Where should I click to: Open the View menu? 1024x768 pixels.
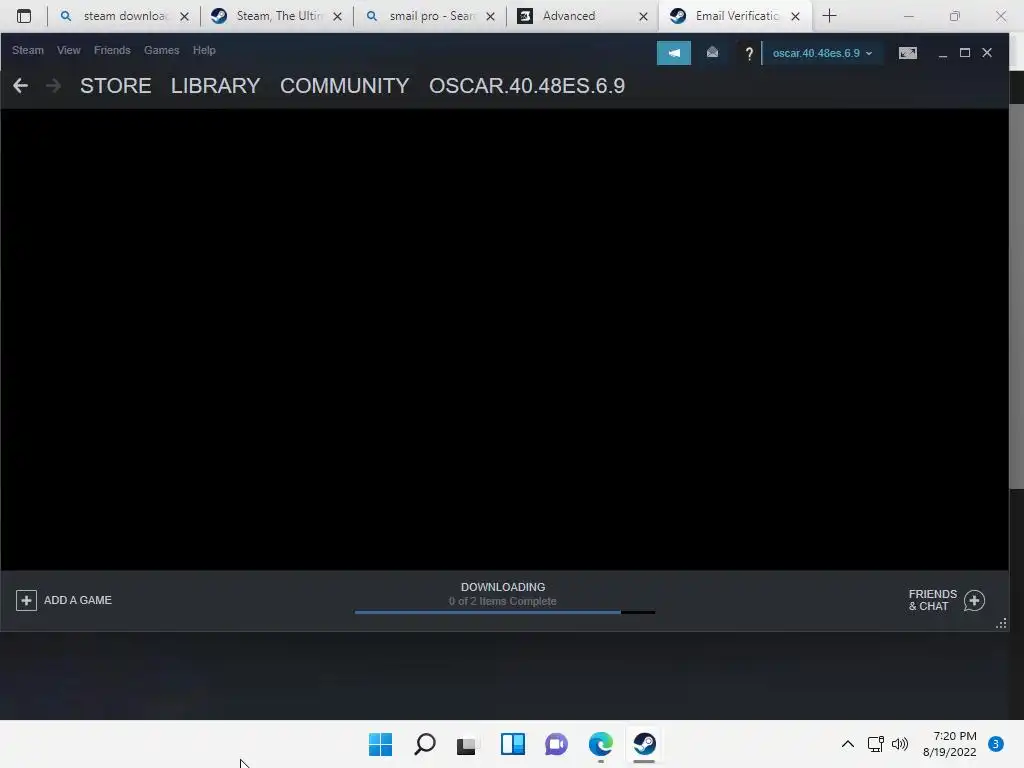(69, 50)
